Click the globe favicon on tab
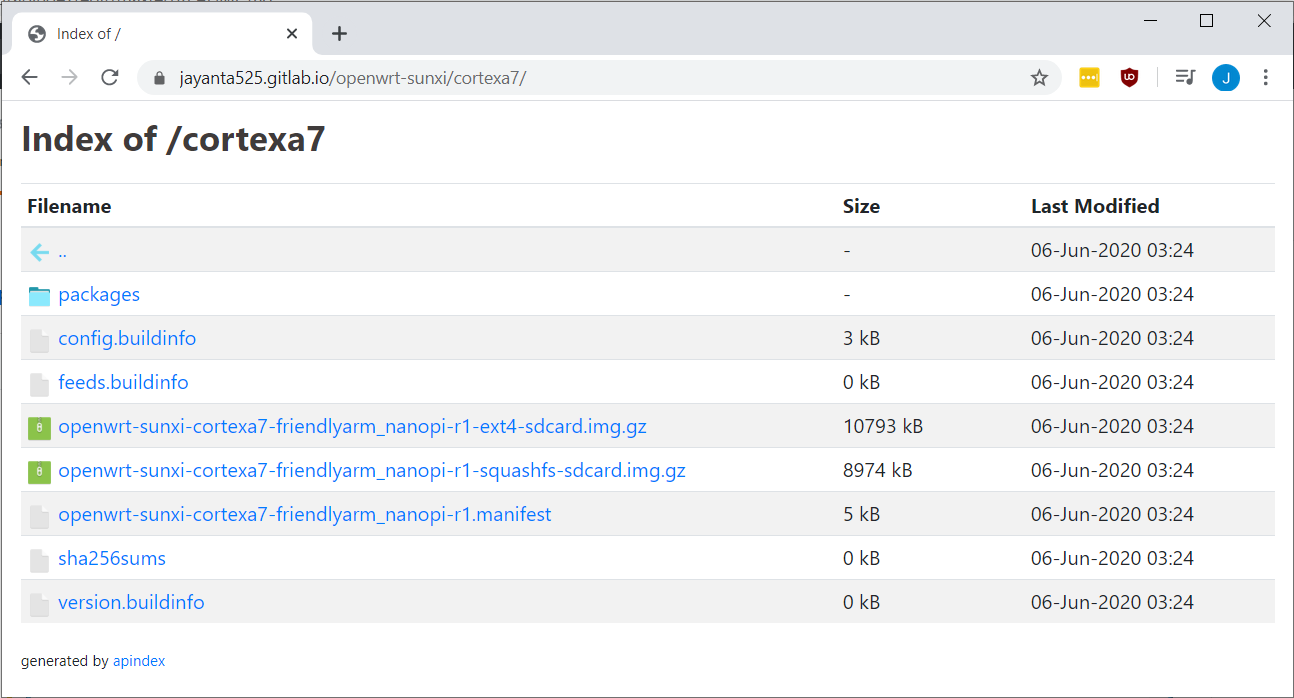 [x=37, y=34]
